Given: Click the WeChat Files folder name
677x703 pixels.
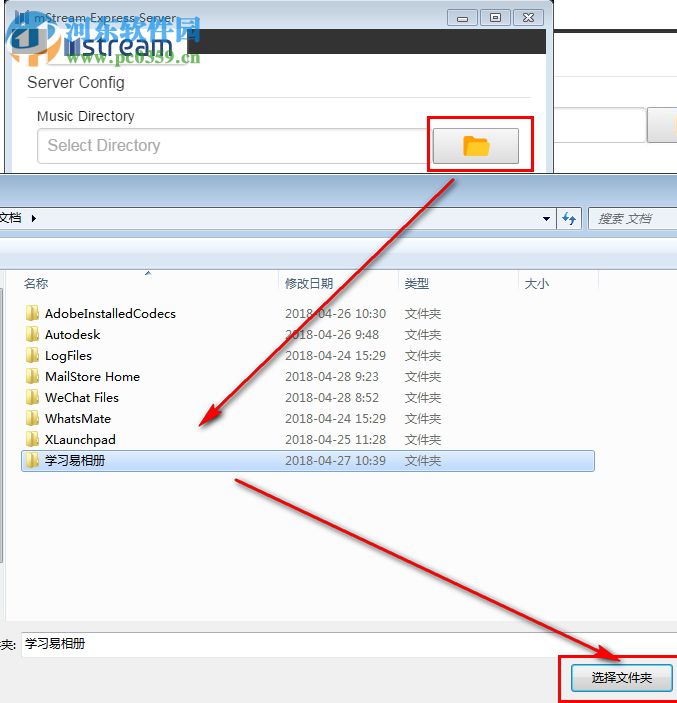Looking at the screenshot, I should 82,398.
